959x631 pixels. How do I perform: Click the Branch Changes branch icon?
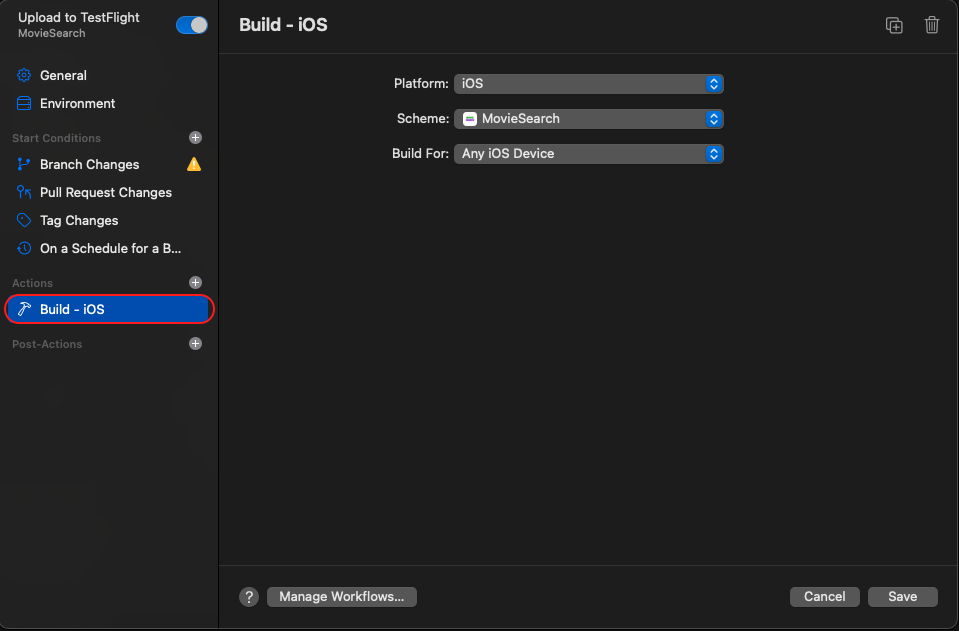(x=24, y=164)
